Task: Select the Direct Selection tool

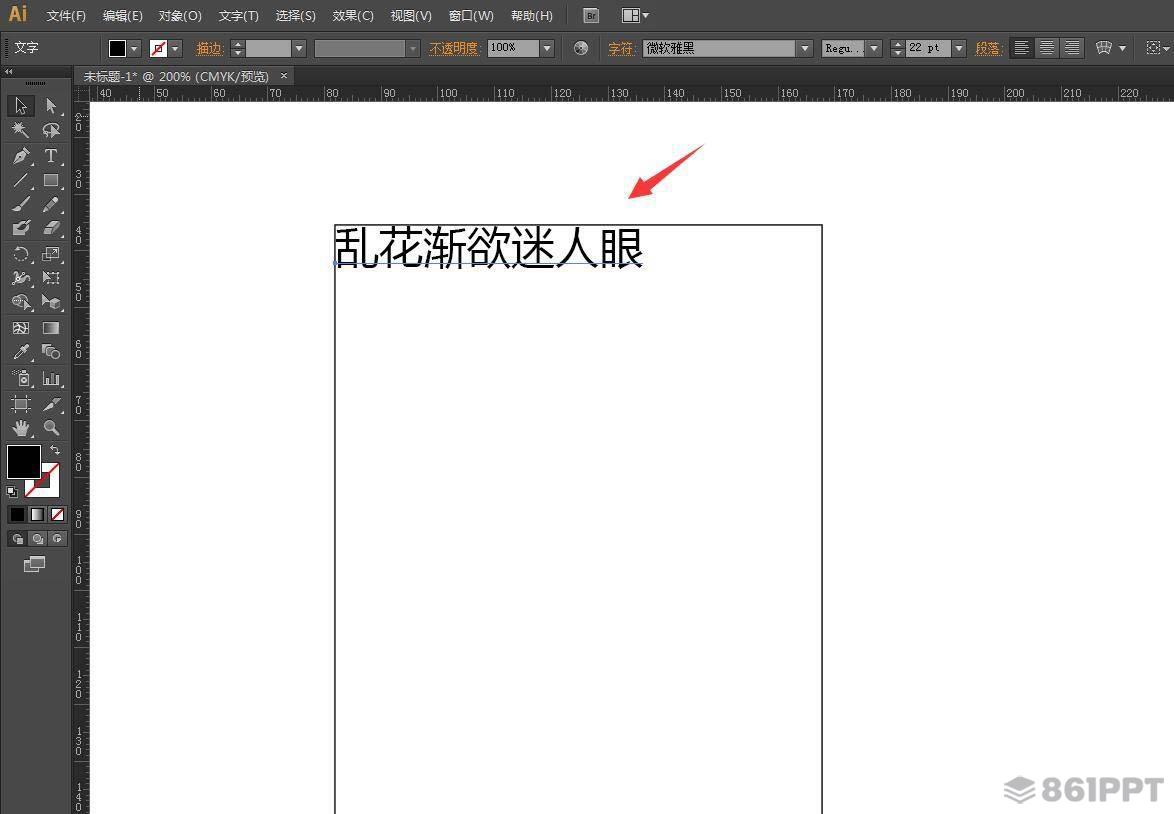Action: 51,106
